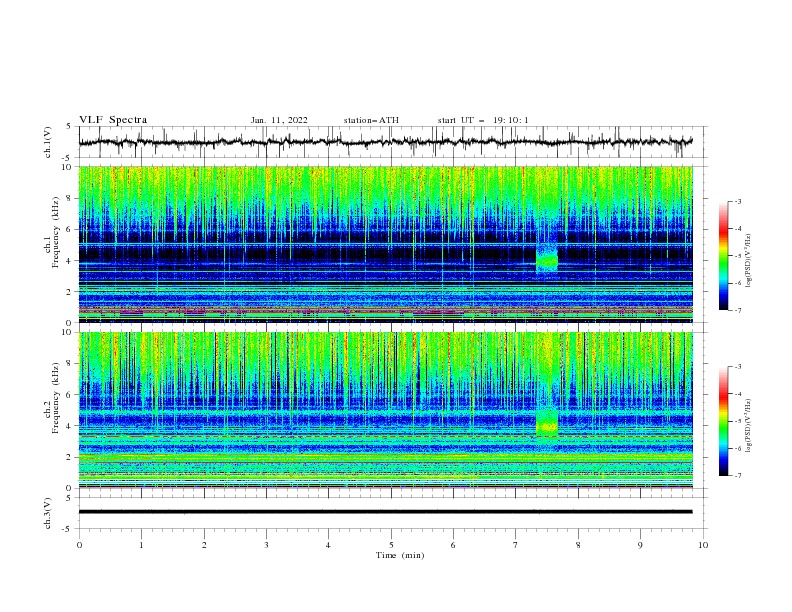
Task: Click time axis tick label "4"
Action: 328,545
